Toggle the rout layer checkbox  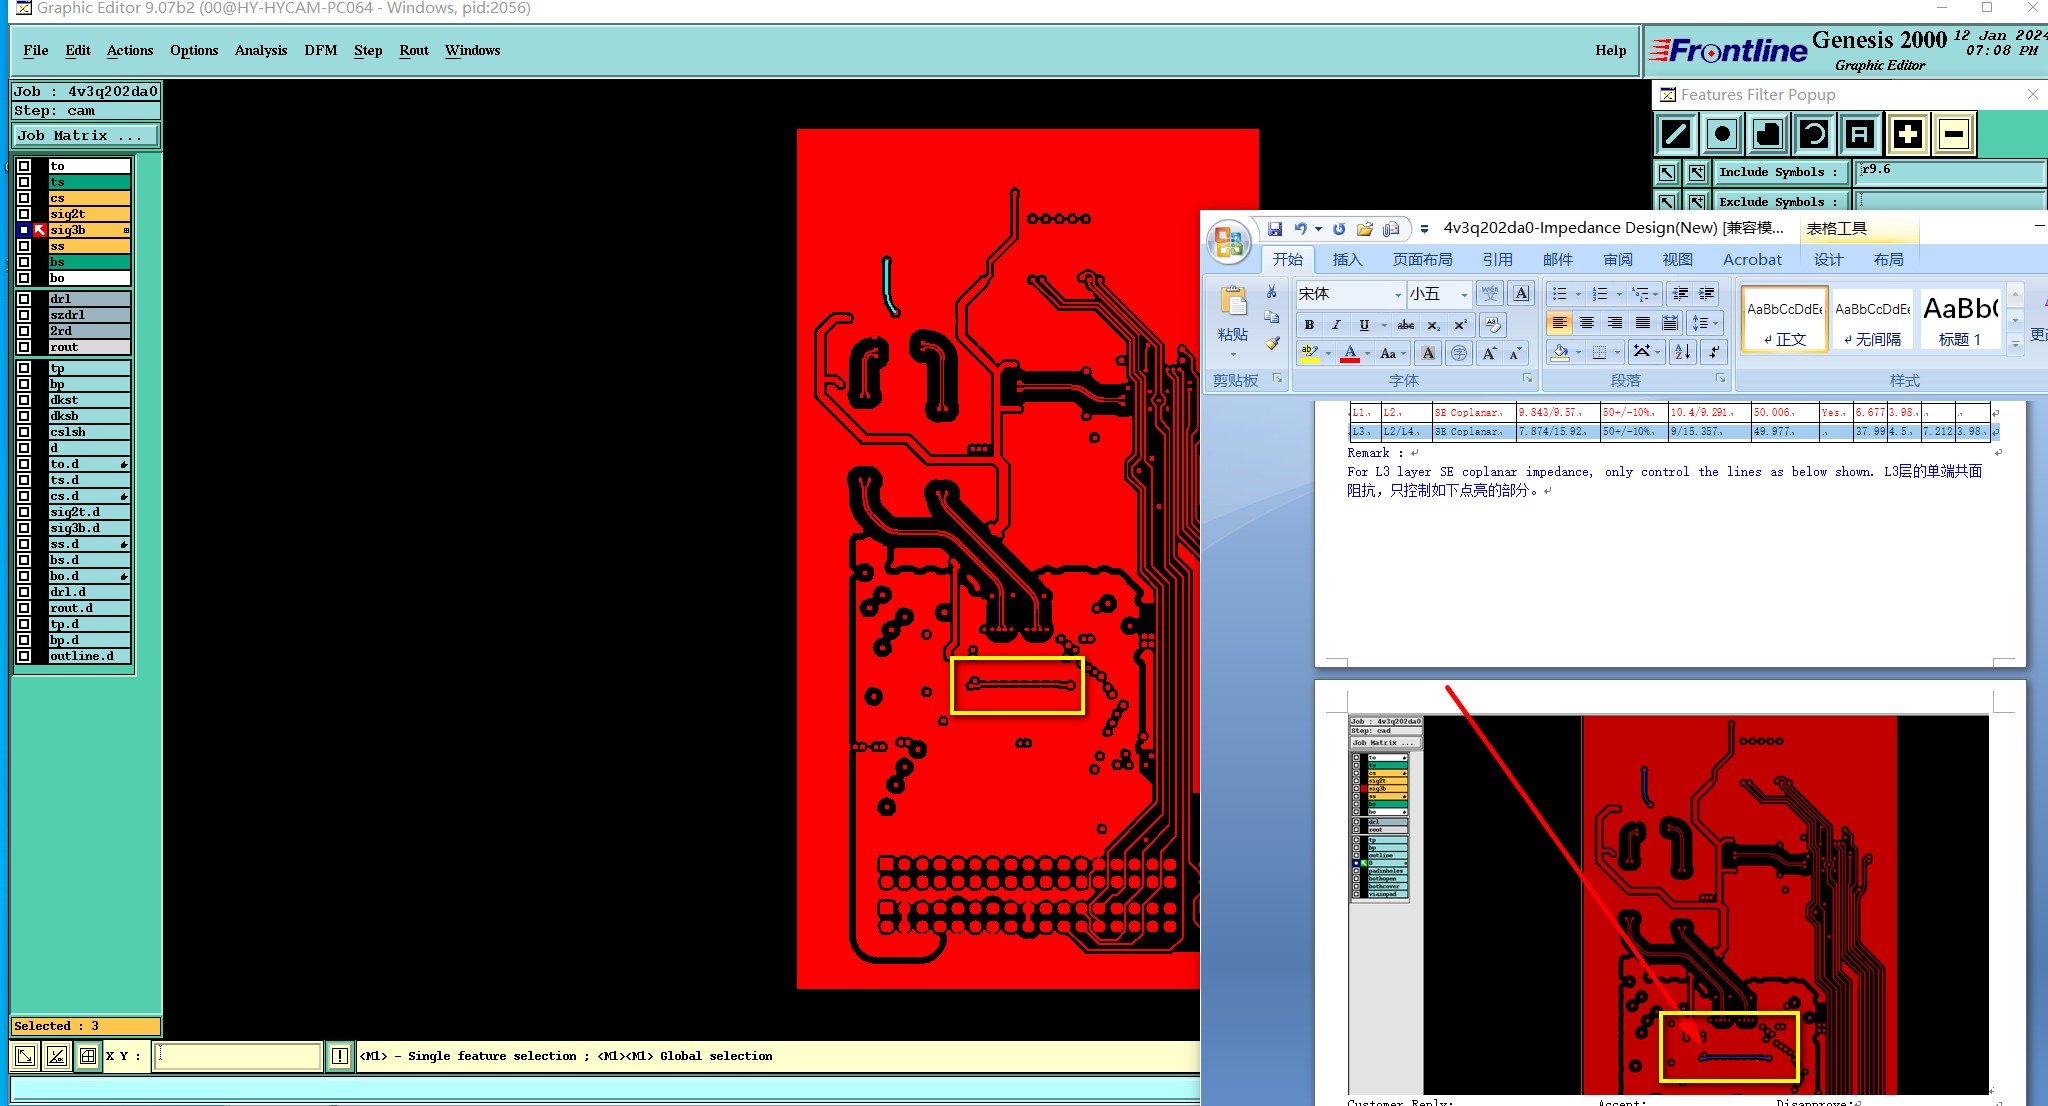(24, 347)
